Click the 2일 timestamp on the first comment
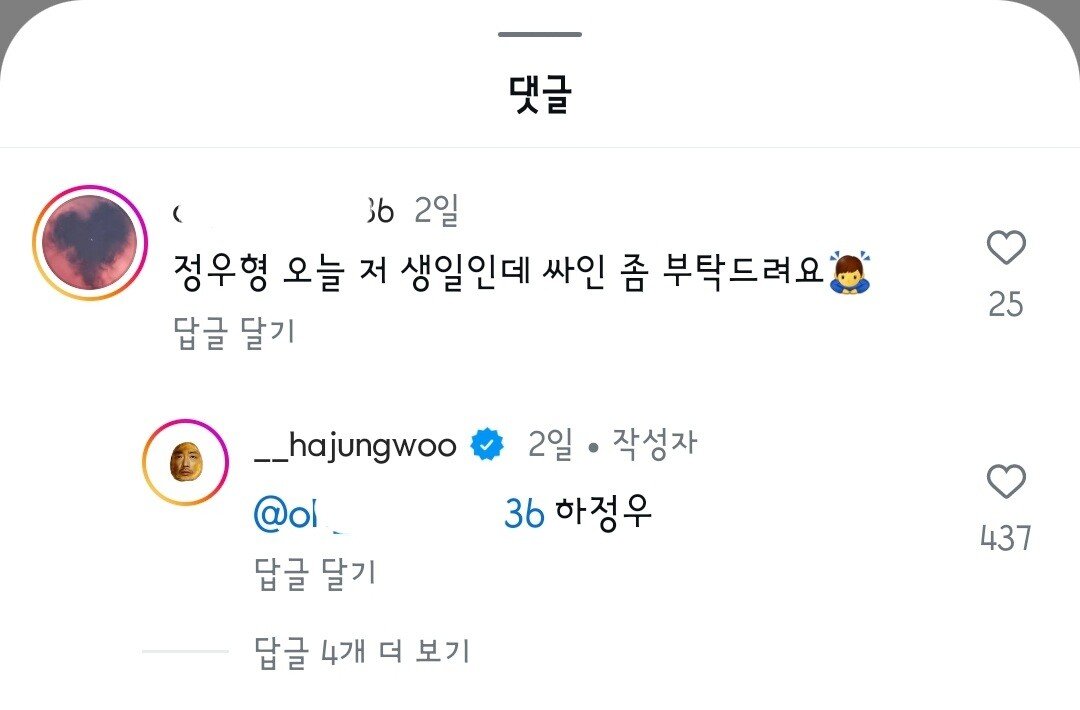 click(437, 210)
